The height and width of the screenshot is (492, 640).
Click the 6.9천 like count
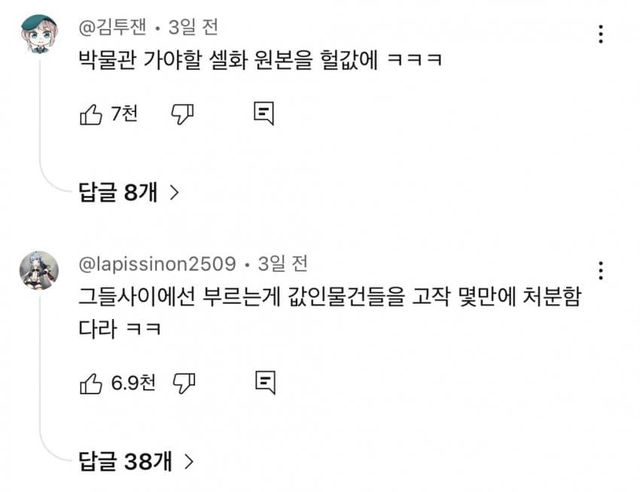pos(132,382)
